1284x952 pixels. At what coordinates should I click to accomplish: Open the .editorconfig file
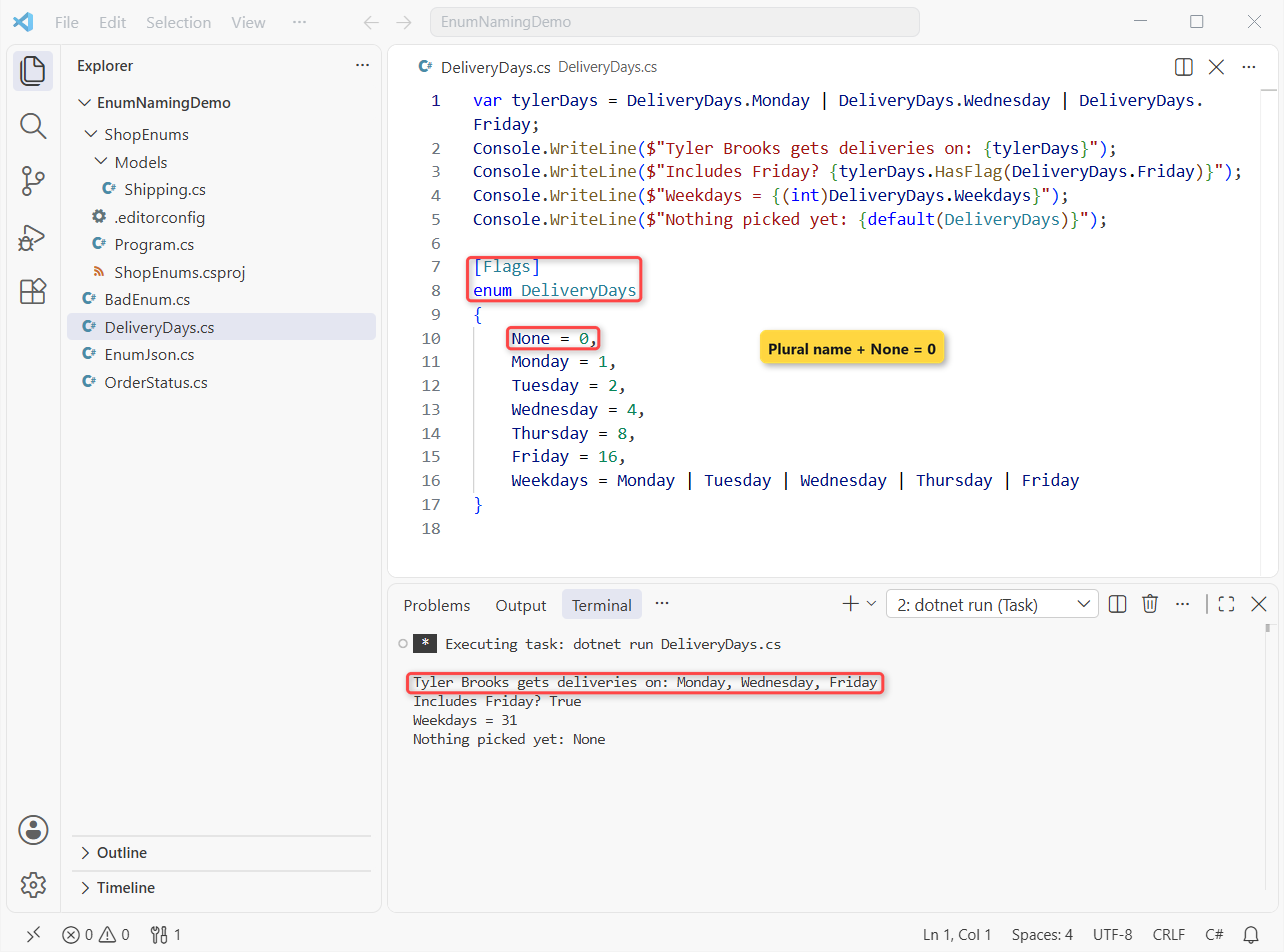[x=221, y=217]
